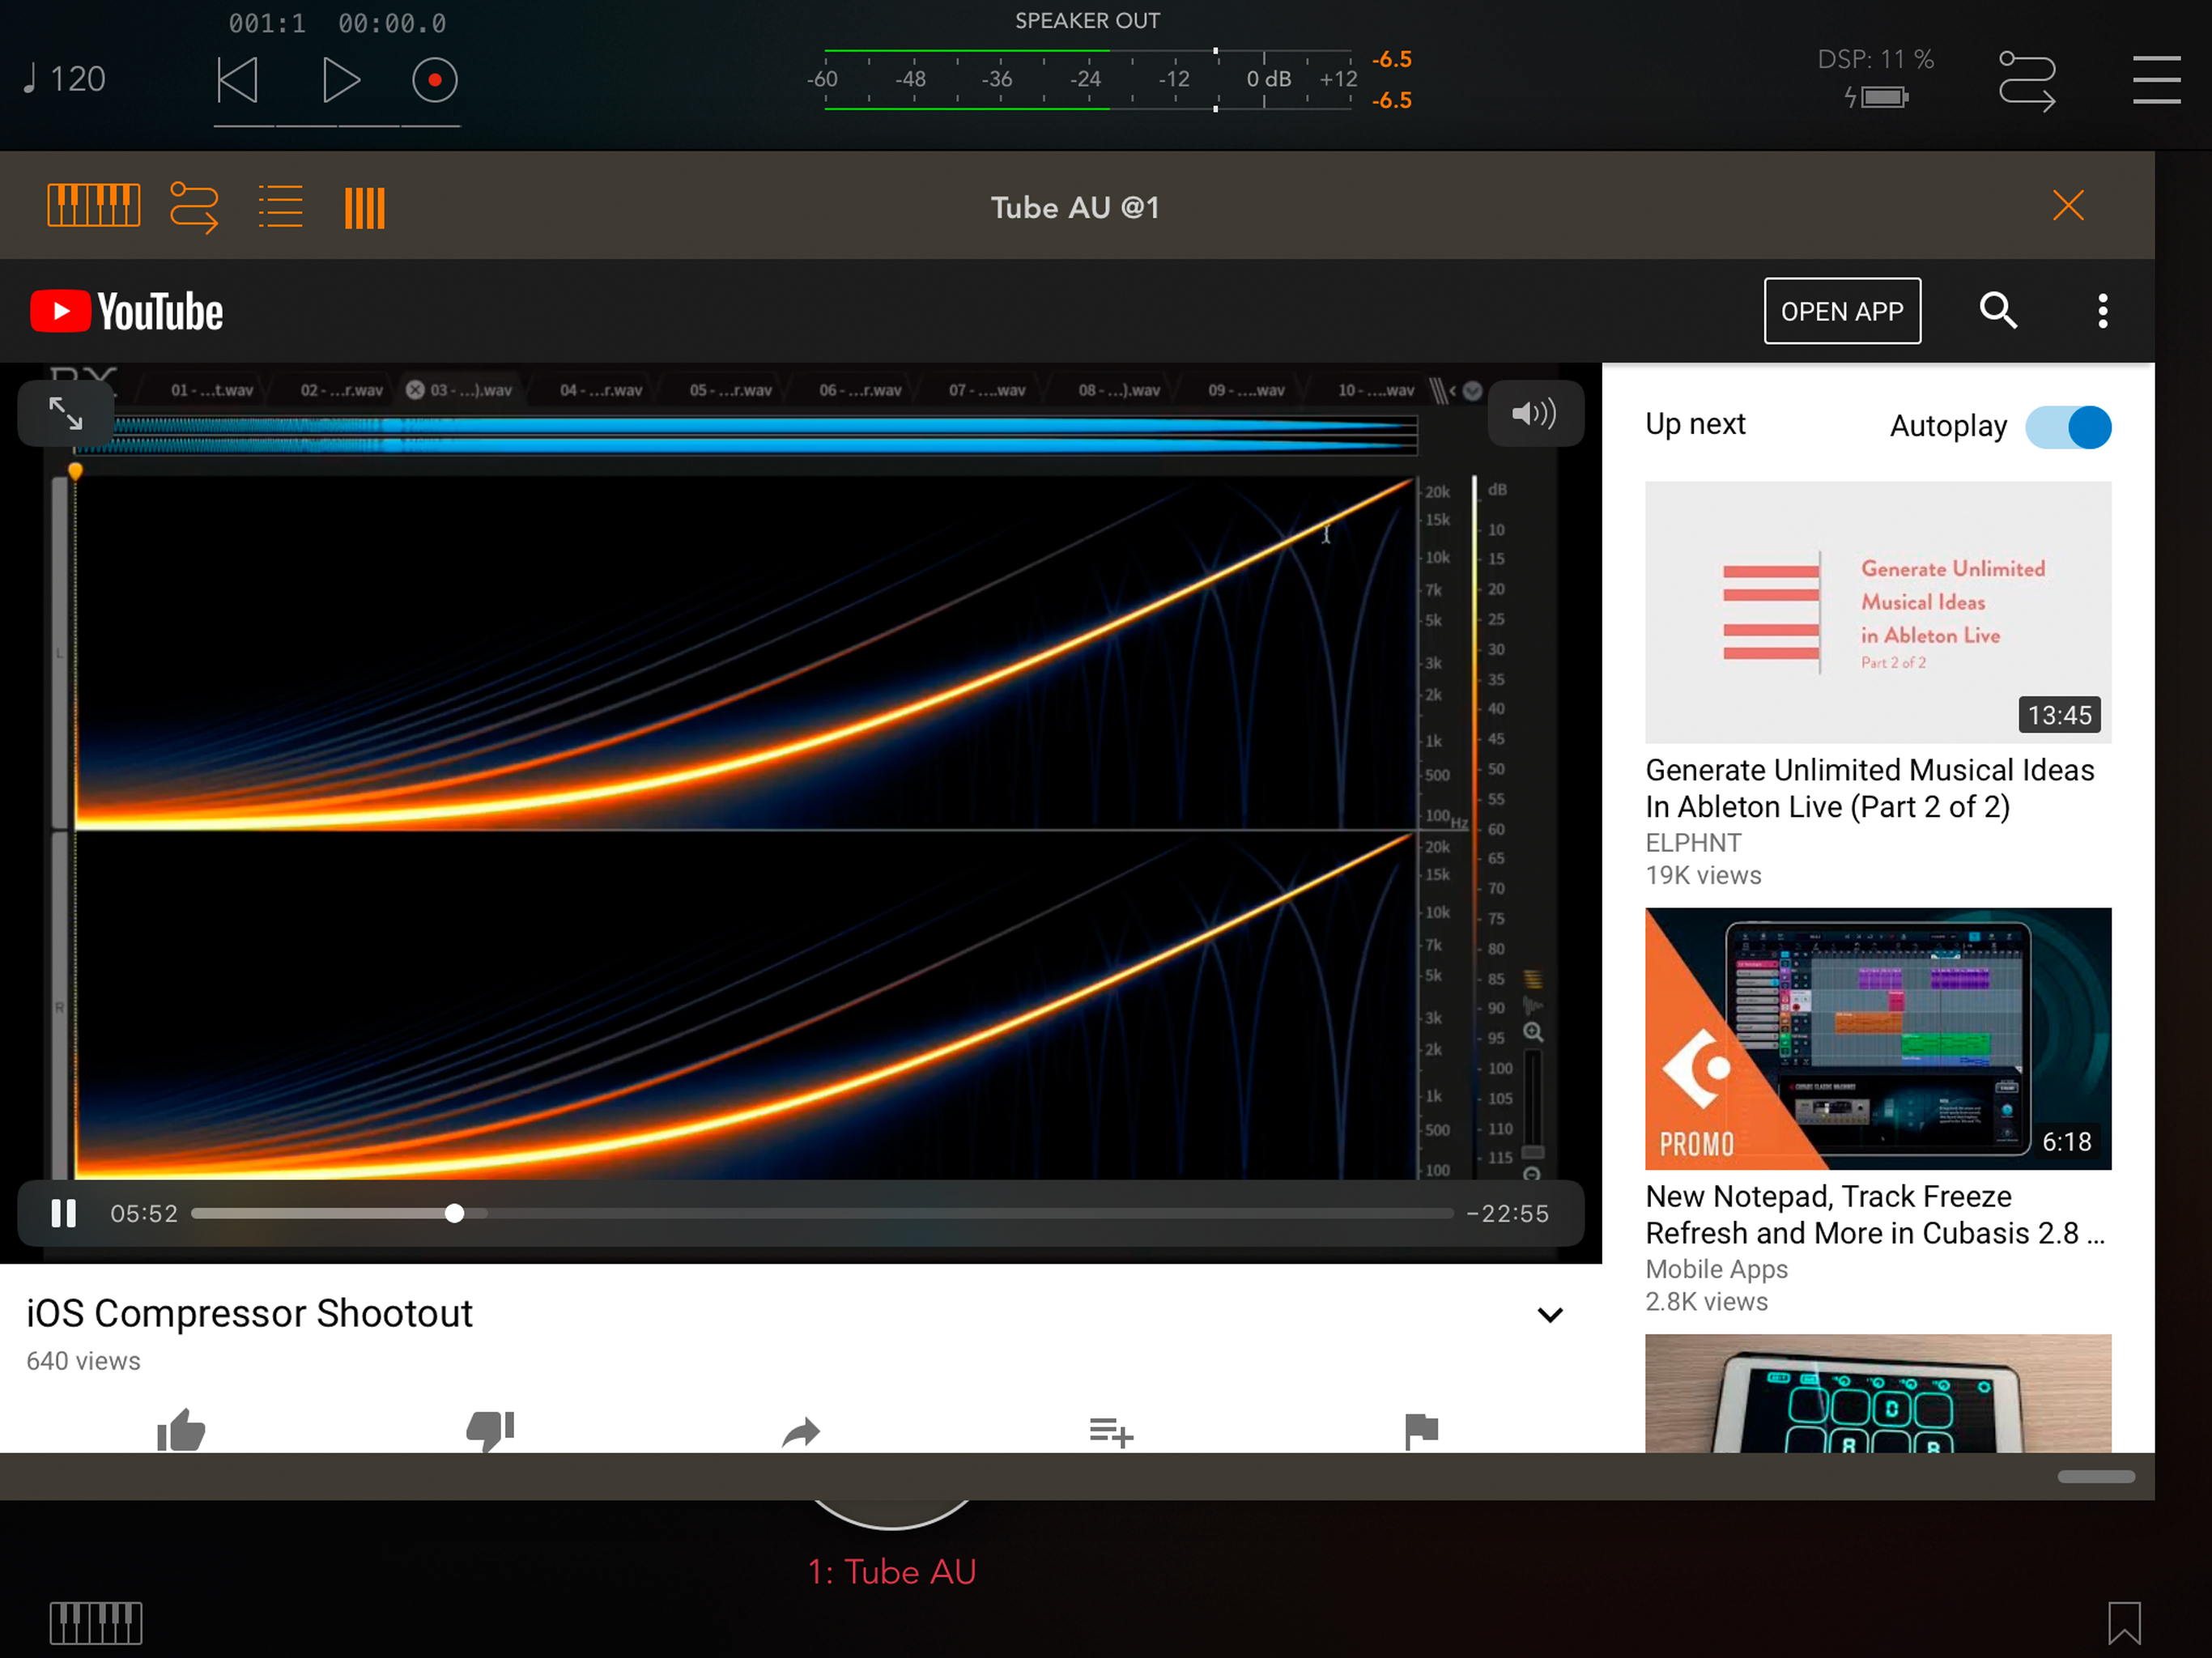Toggle fullscreen with the expand arrows

[66, 413]
